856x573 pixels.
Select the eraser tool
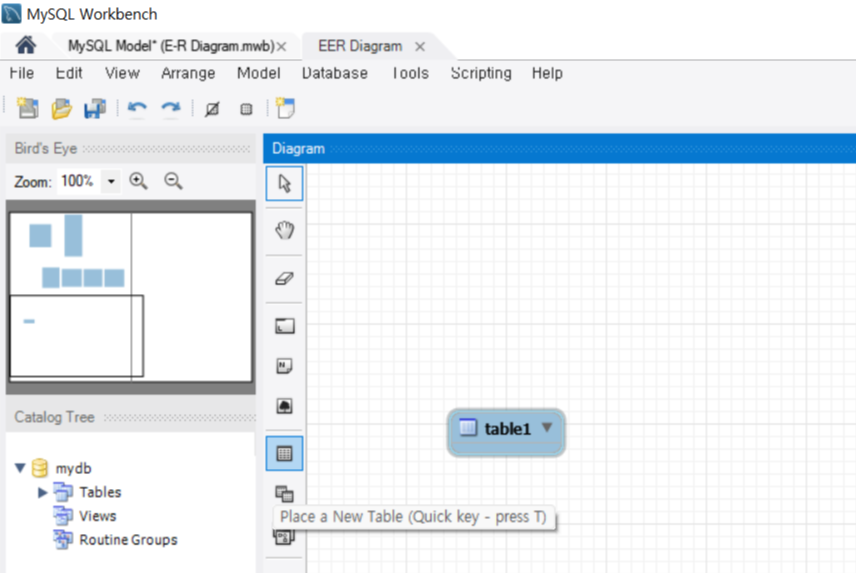coord(284,279)
